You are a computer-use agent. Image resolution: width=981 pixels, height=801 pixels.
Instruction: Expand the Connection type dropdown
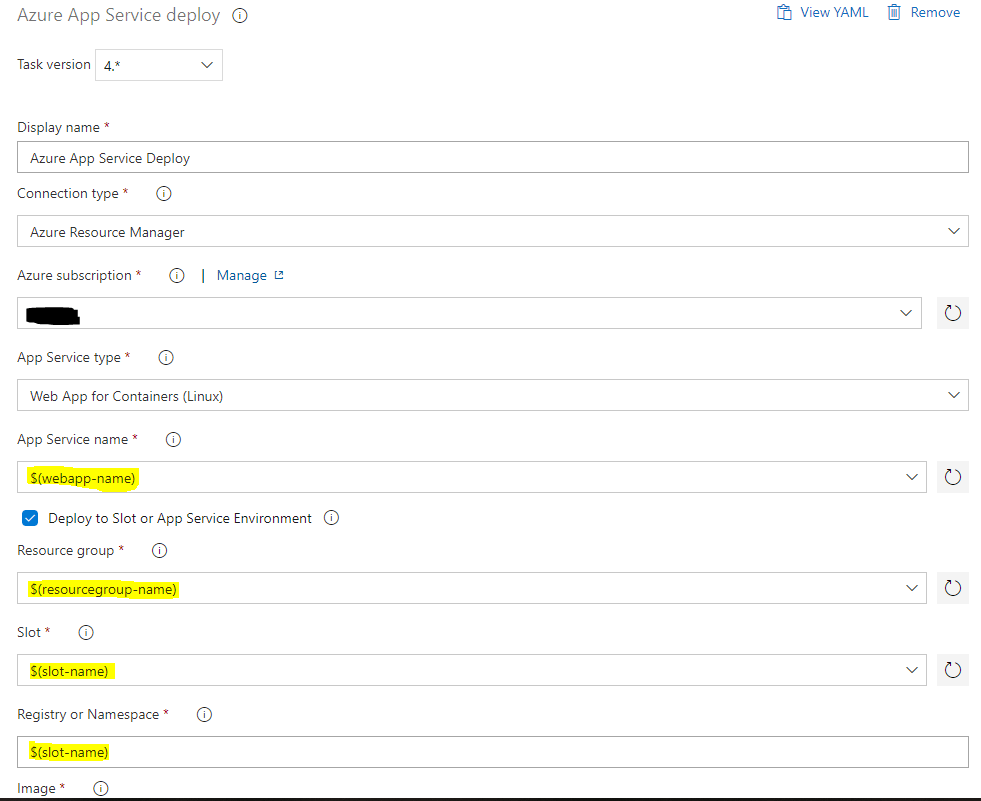(492, 232)
